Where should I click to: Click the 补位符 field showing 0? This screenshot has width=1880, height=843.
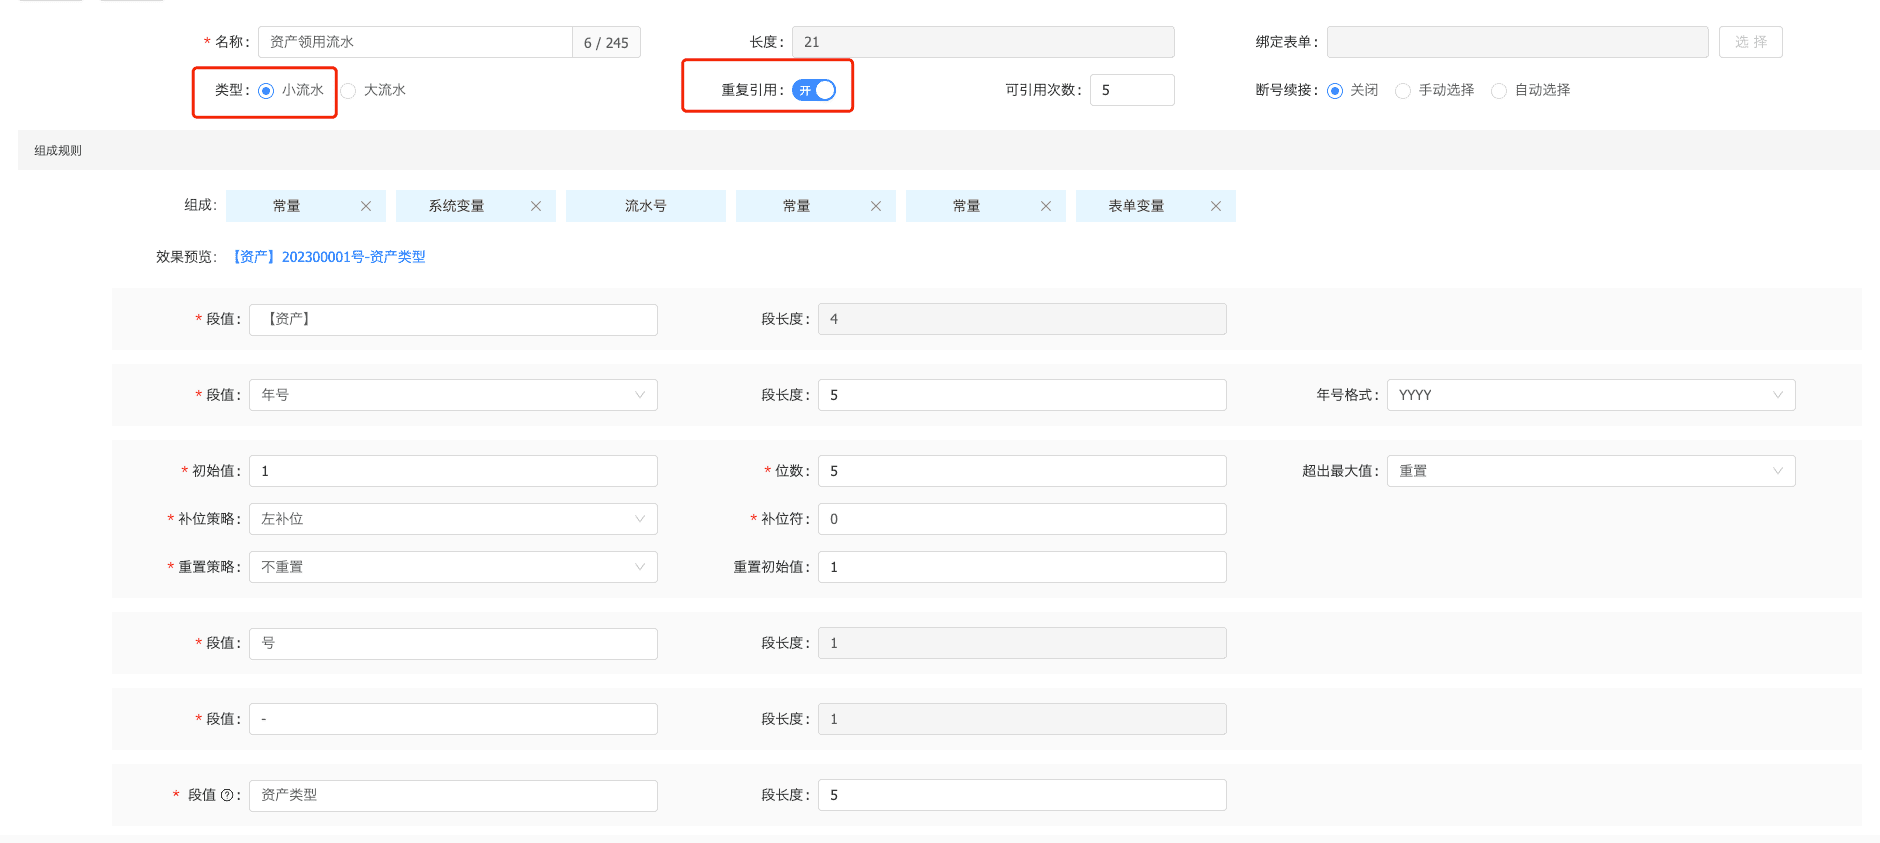(1022, 519)
